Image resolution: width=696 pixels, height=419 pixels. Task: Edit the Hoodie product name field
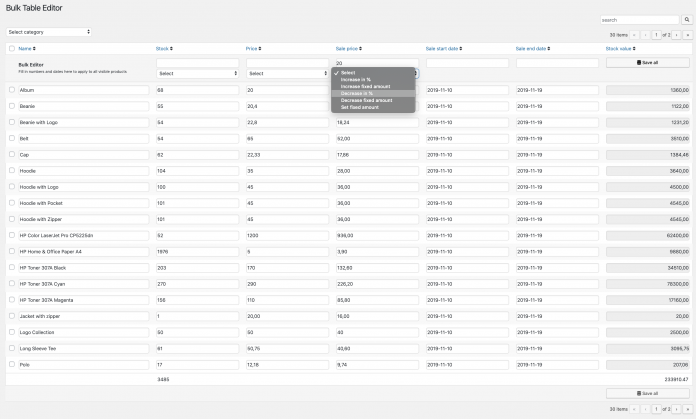pos(83,171)
